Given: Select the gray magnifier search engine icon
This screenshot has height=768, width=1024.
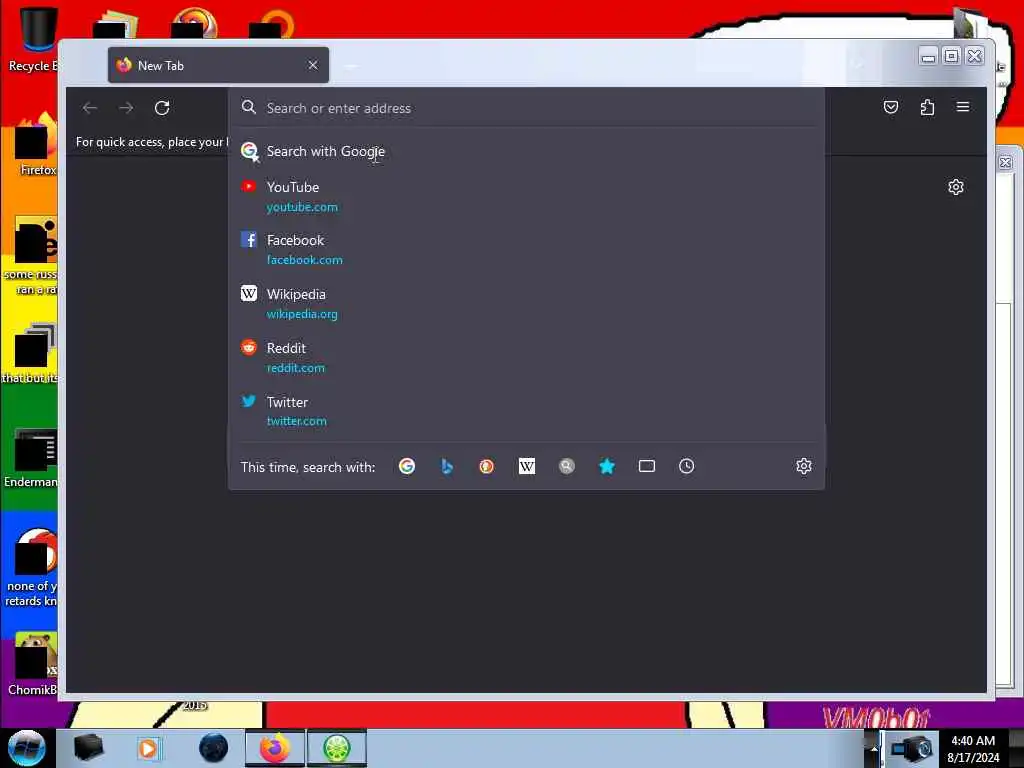Looking at the screenshot, I should (567, 466).
